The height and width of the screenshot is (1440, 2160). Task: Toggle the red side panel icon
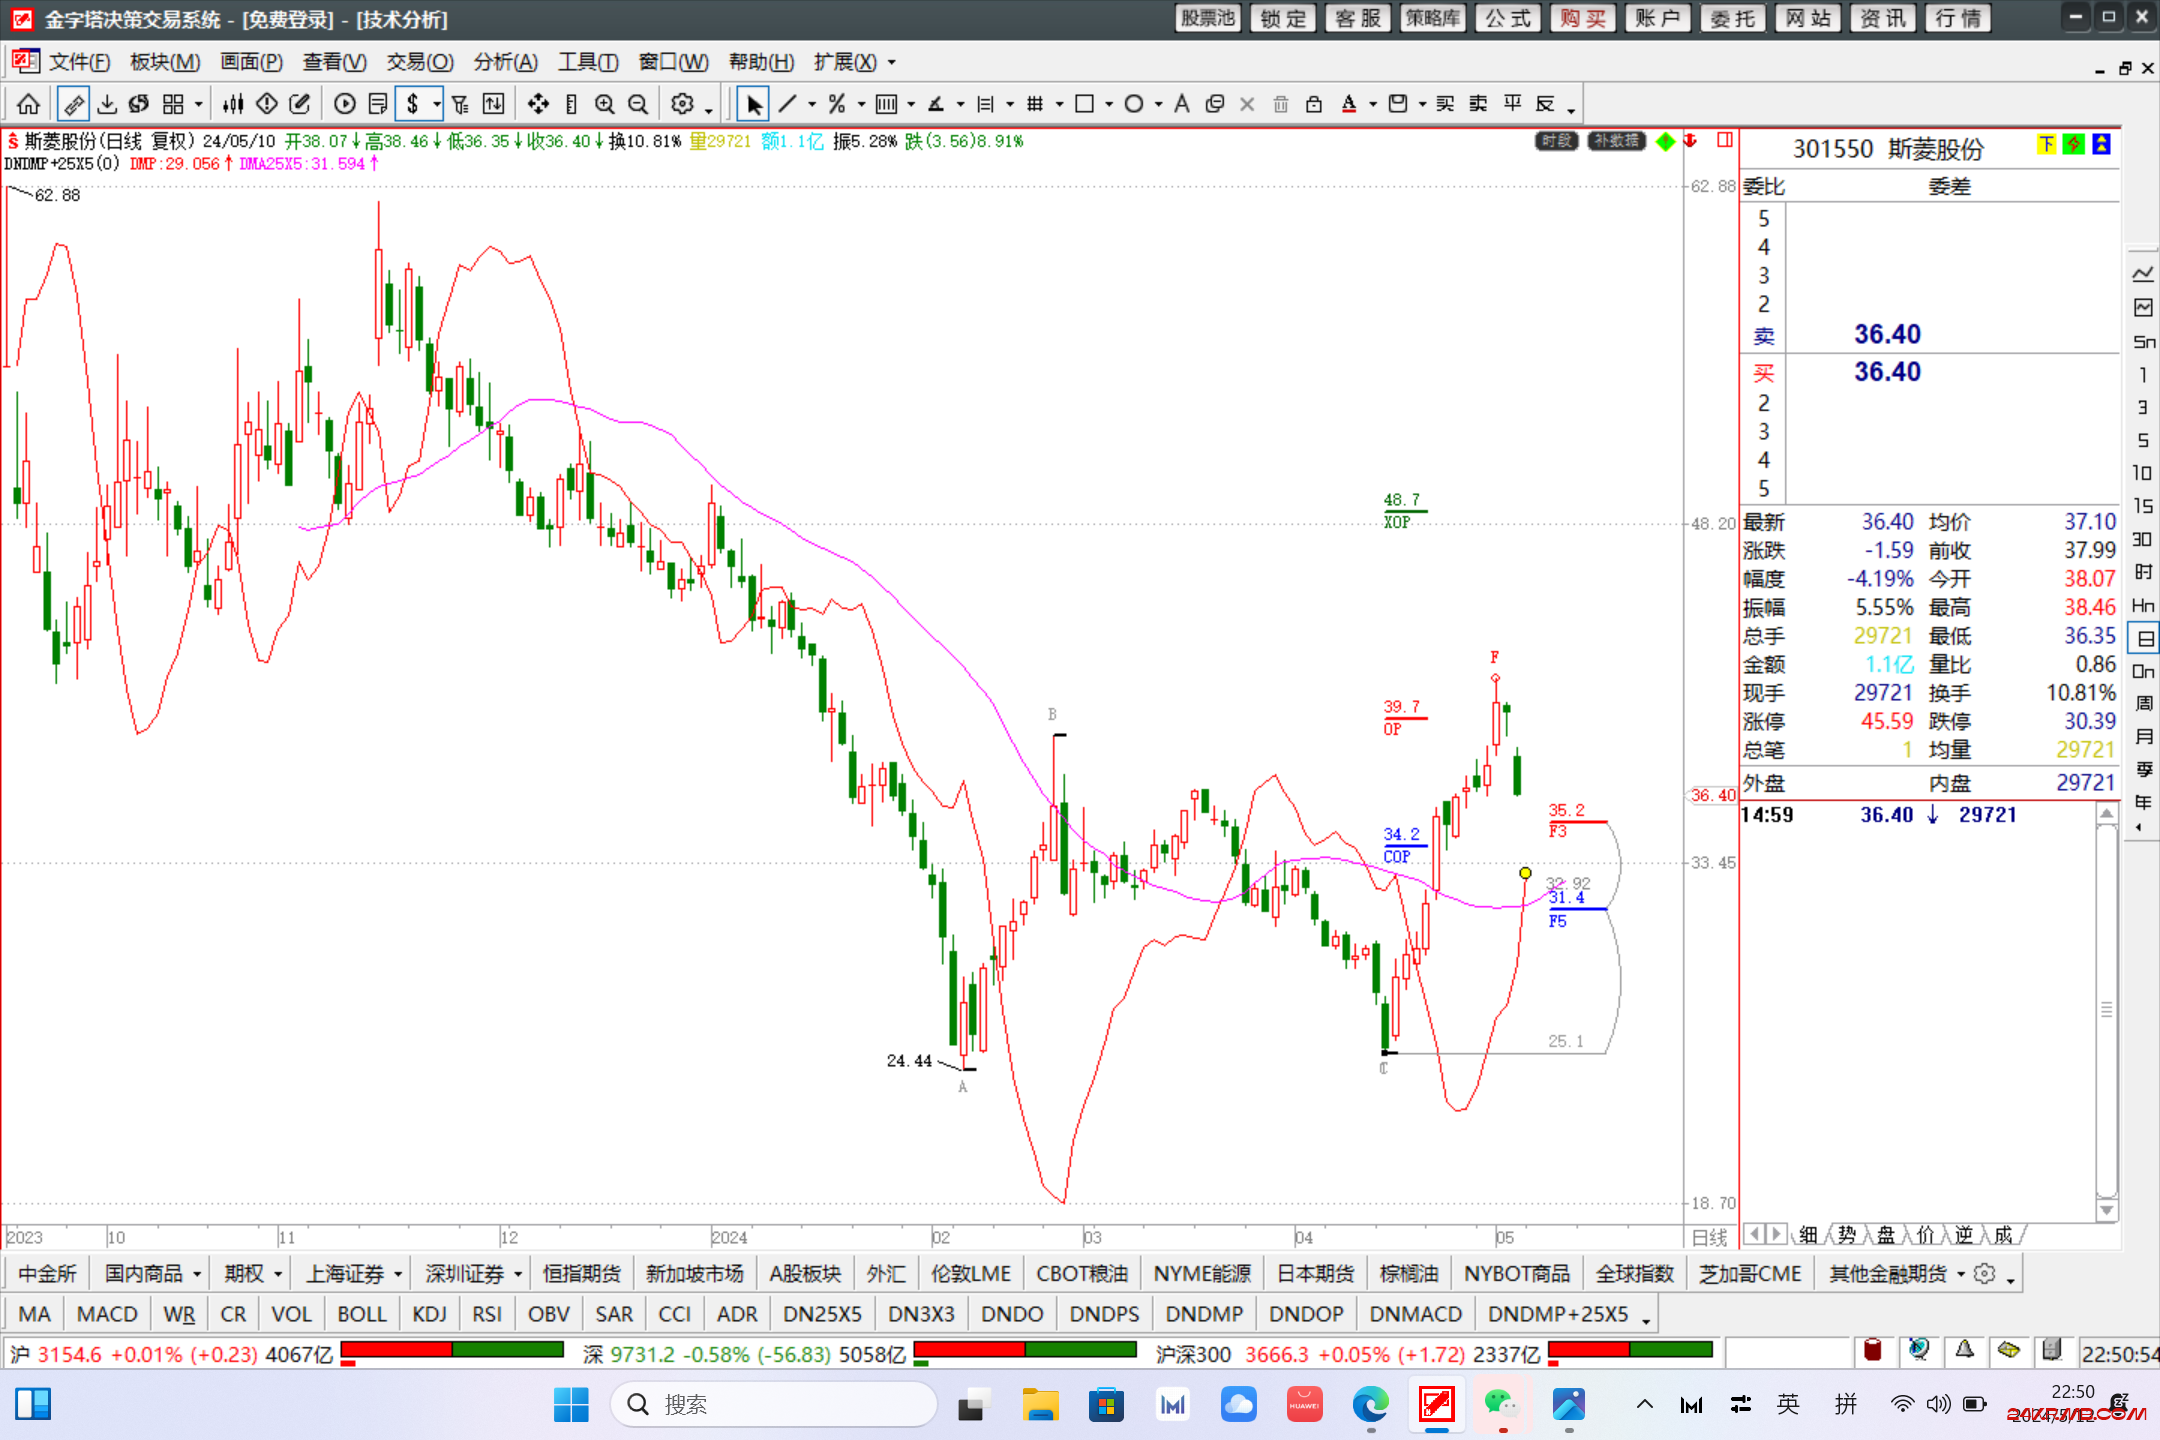pyautogui.click(x=1725, y=140)
